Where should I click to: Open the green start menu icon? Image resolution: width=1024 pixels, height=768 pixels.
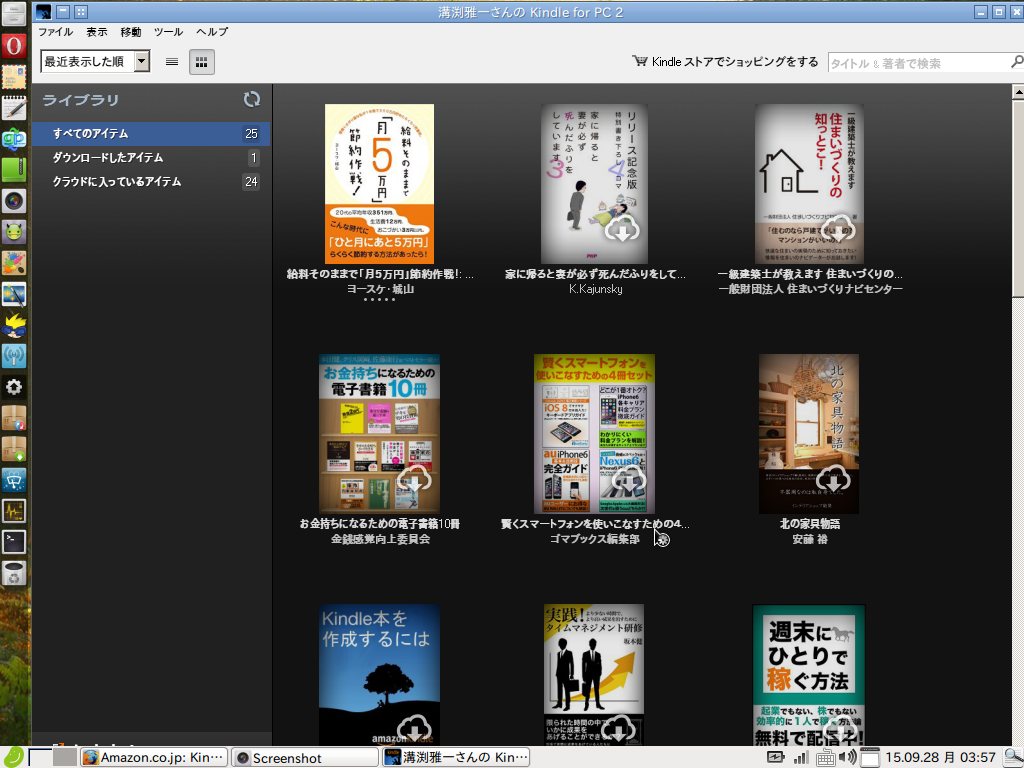pyautogui.click(x=12, y=757)
